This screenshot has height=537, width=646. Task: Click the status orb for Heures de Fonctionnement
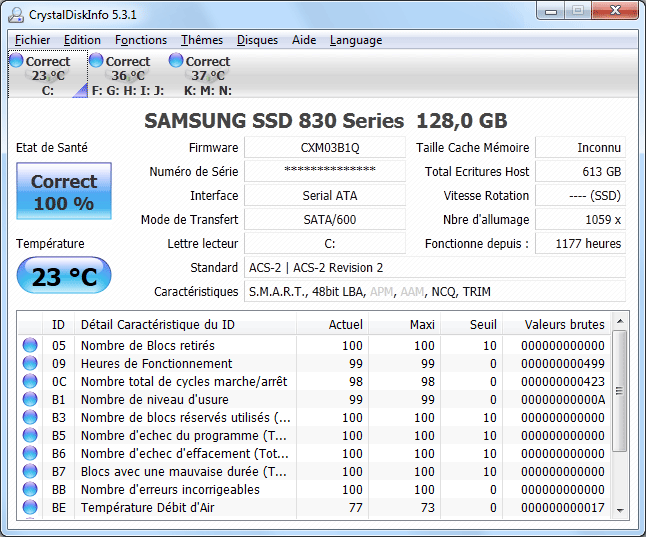[x=30, y=363]
